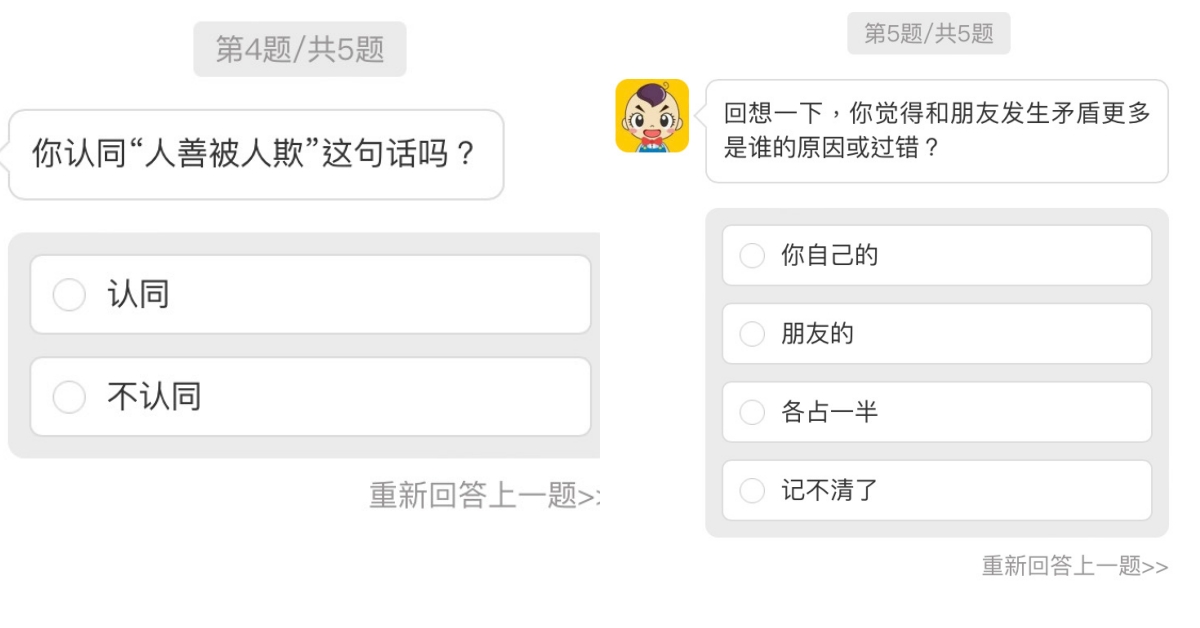1200x628 pixels.
Task: Click the 人善被人欺 question bubble
Action: [256, 155]
